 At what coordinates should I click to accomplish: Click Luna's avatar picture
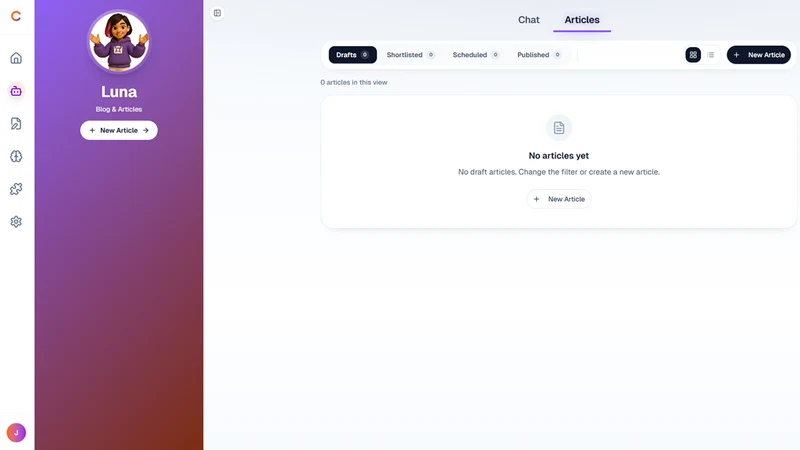point(119,41)
